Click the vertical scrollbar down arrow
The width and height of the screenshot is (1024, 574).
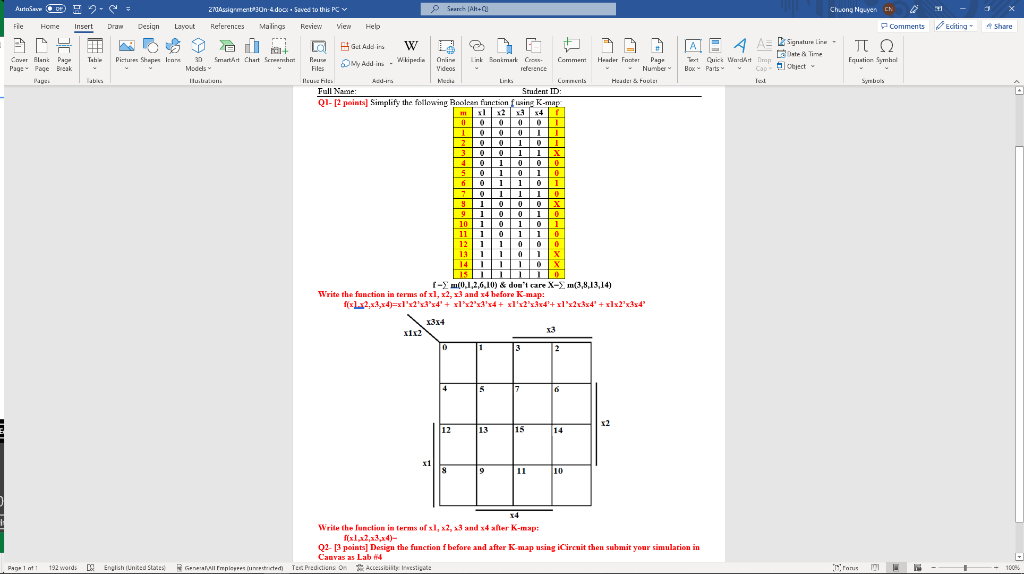pyautogui.click(x=1019, y=557)
